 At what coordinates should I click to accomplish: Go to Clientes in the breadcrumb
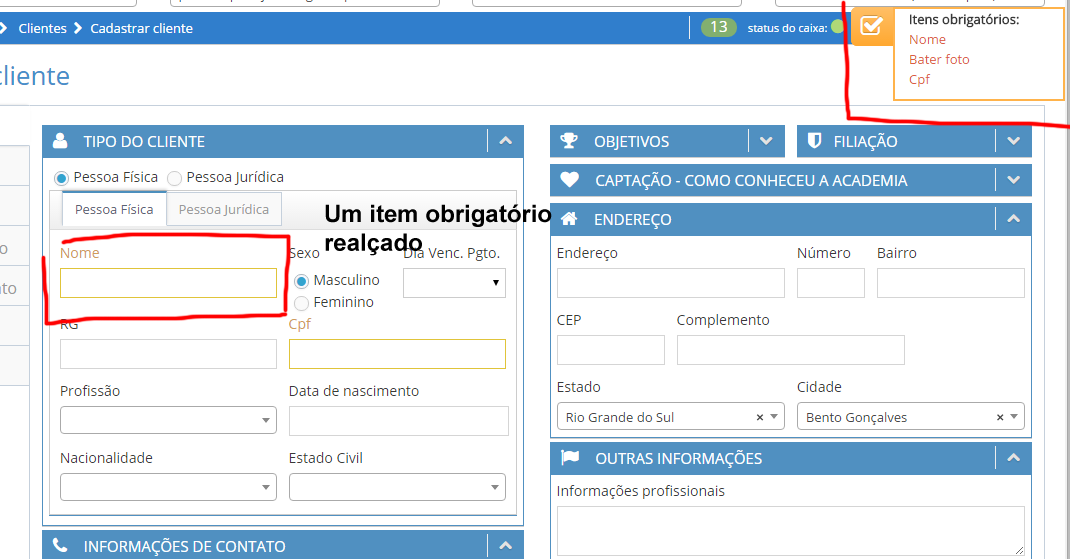pos(42,28)
